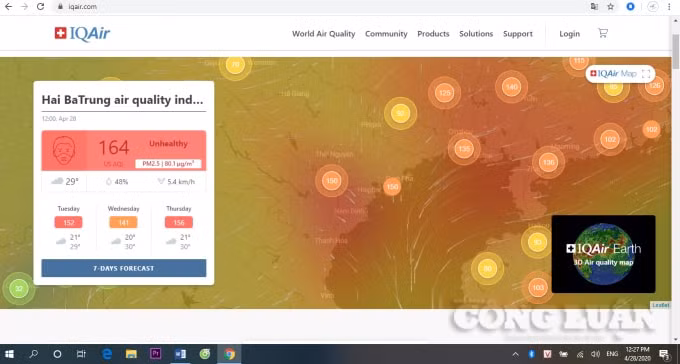Open the World Air Quality menu
The image size is (680, 364).
(x=324, y=34)
